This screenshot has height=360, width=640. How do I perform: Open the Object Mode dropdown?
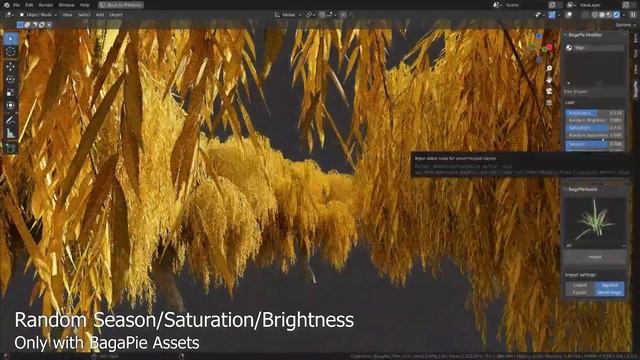pyautogui.click(x=38, y=15)
